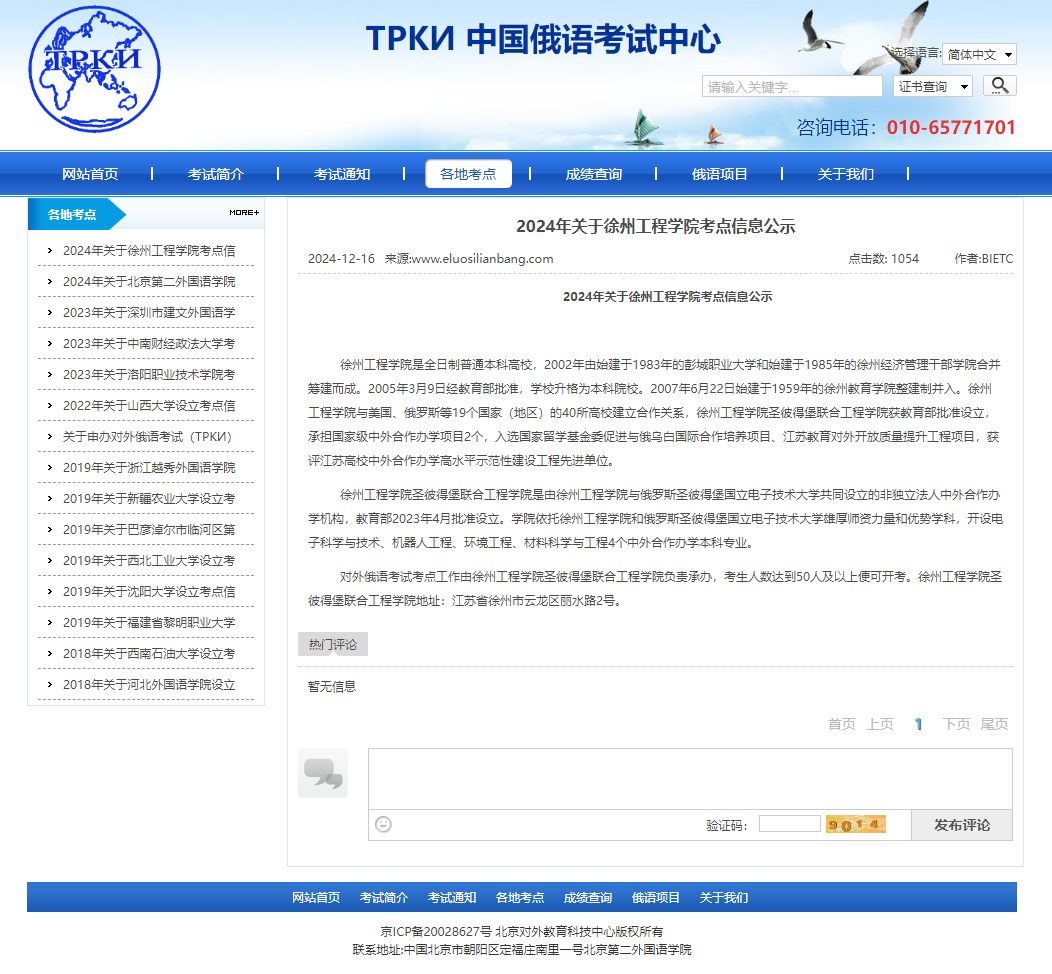Image resolution: width=1052 pixels, height=974 pixels.
Task: Click inside the comment text area
Action: point(690,778)
